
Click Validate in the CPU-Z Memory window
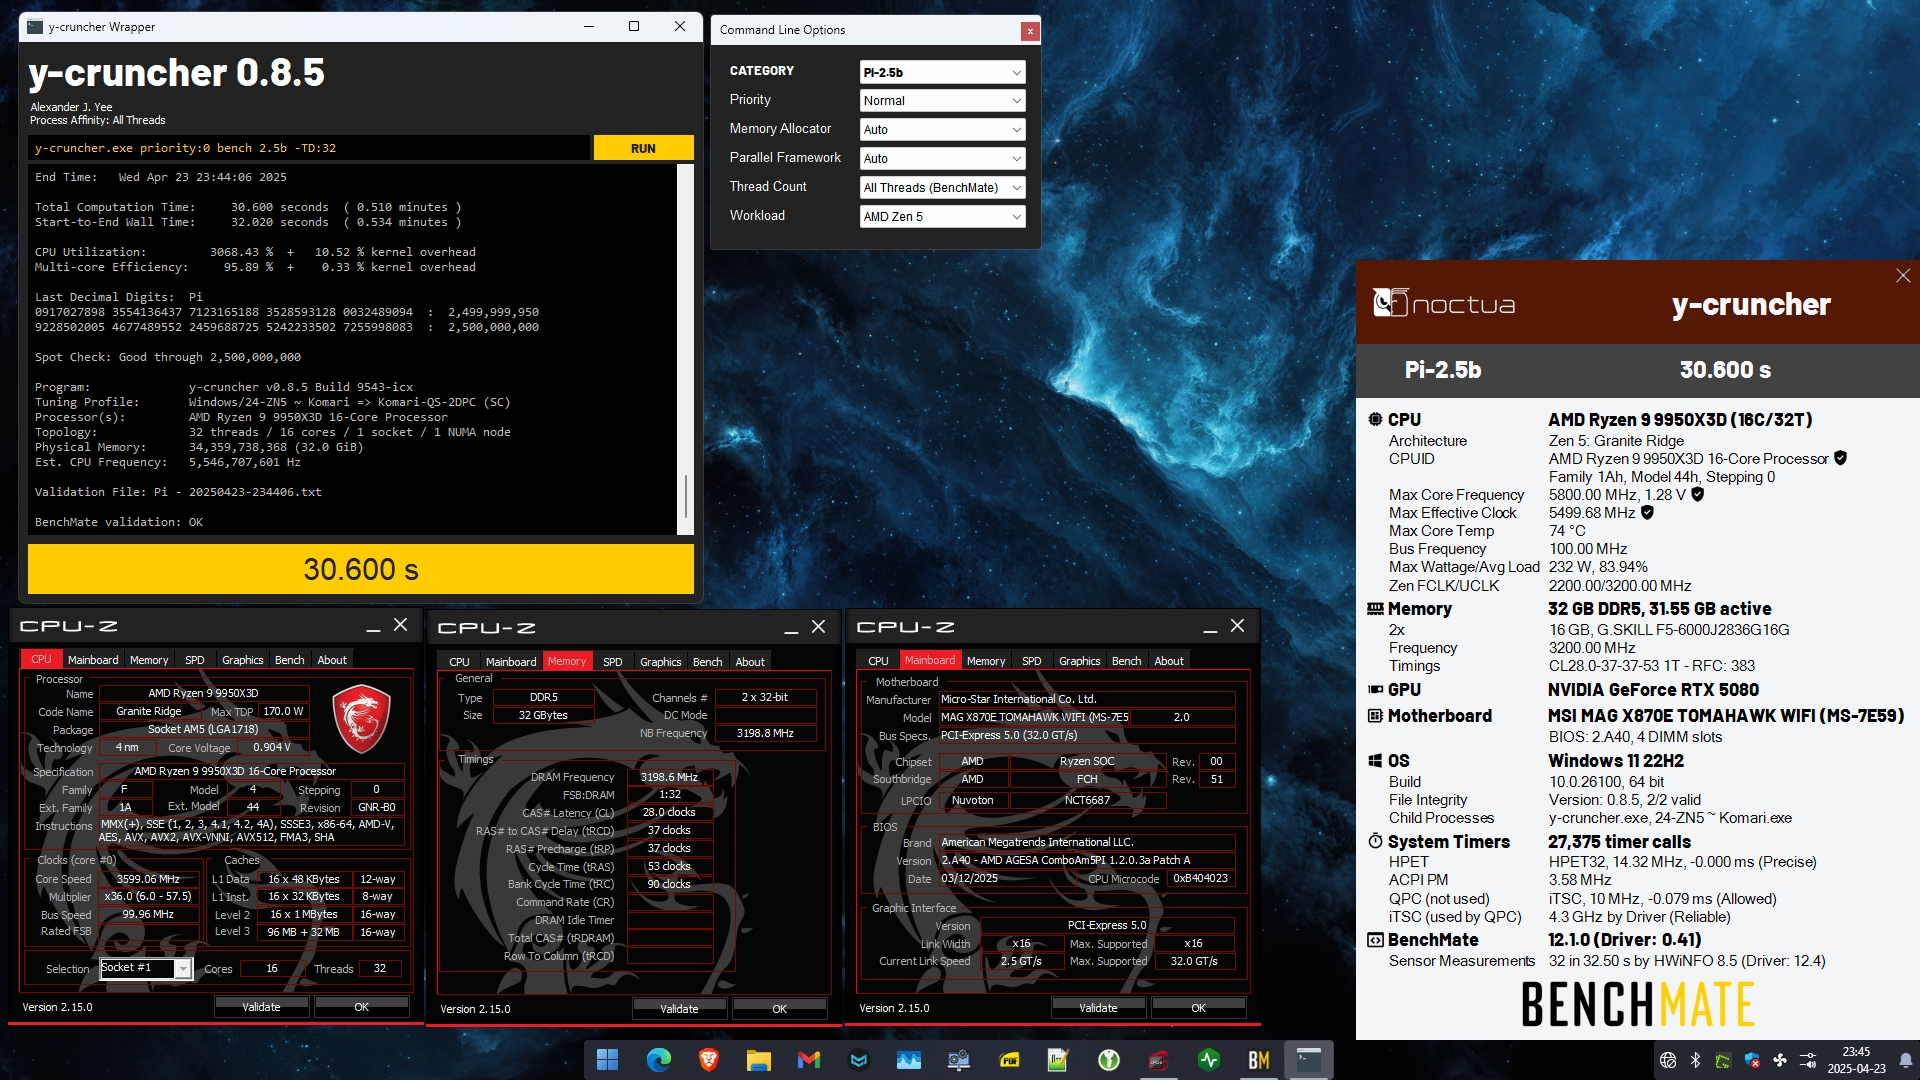679,1009
